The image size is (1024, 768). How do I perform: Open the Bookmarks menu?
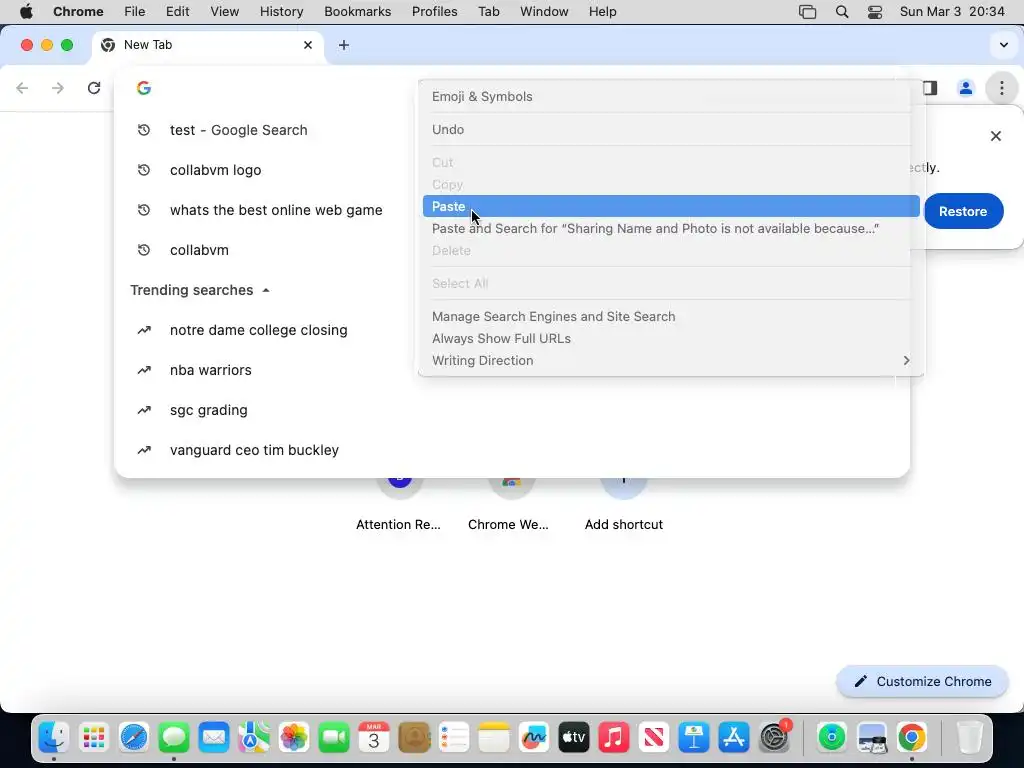(357, 12)
